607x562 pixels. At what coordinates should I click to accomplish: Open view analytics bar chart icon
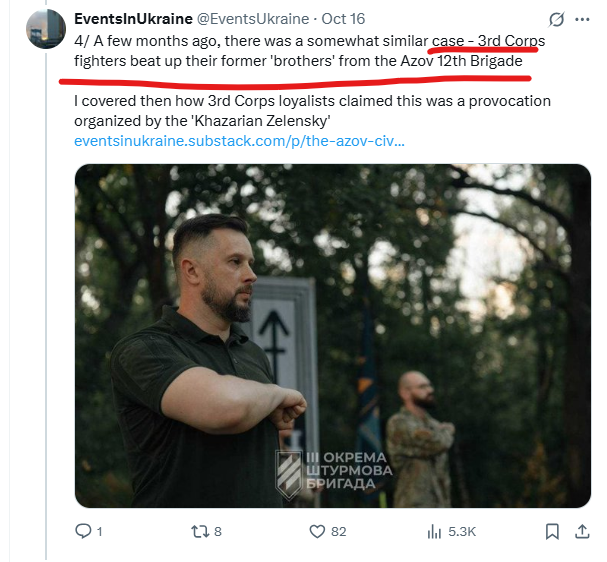[x=433, y=532]
